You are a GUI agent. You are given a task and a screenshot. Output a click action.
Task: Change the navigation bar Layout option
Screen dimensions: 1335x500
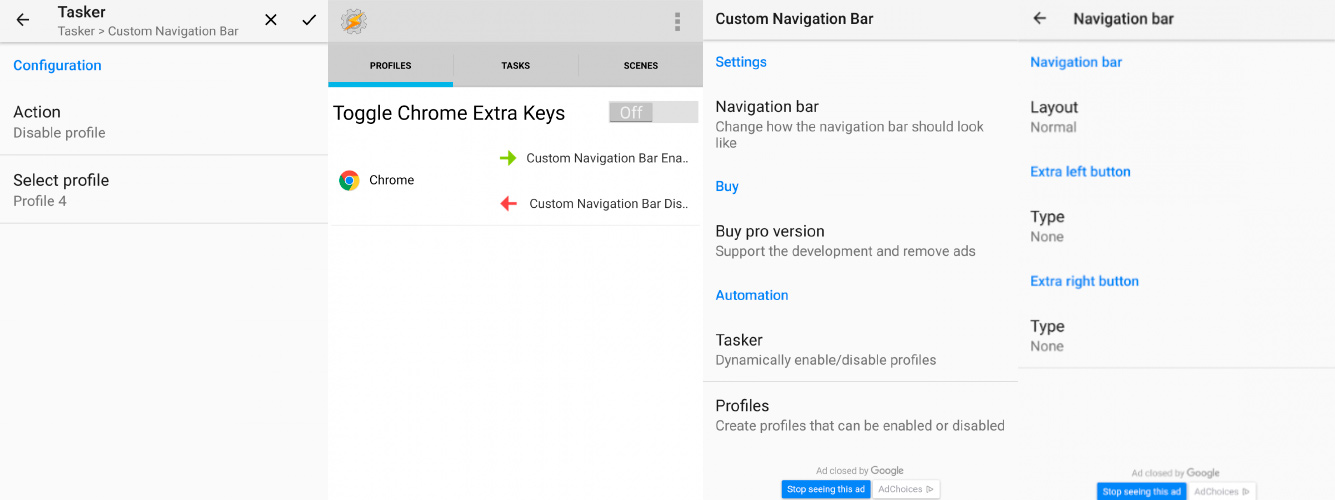coord(1176,116)
